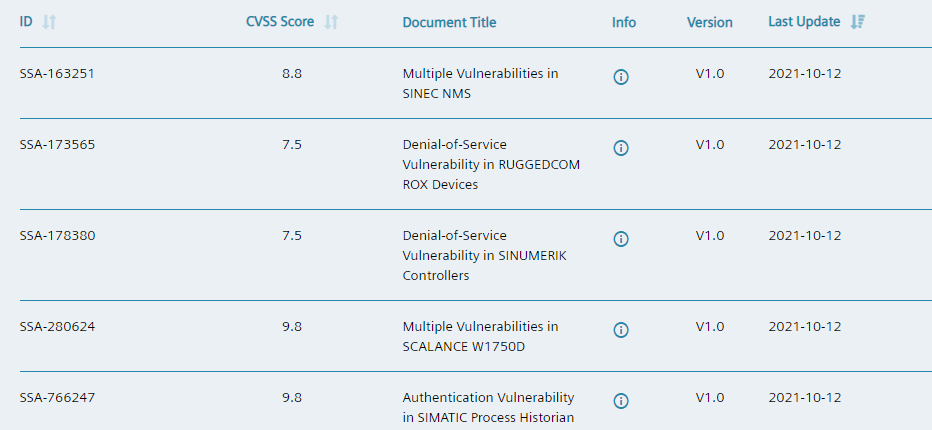Open info icon for SSA-178380

tap(621, 238)
